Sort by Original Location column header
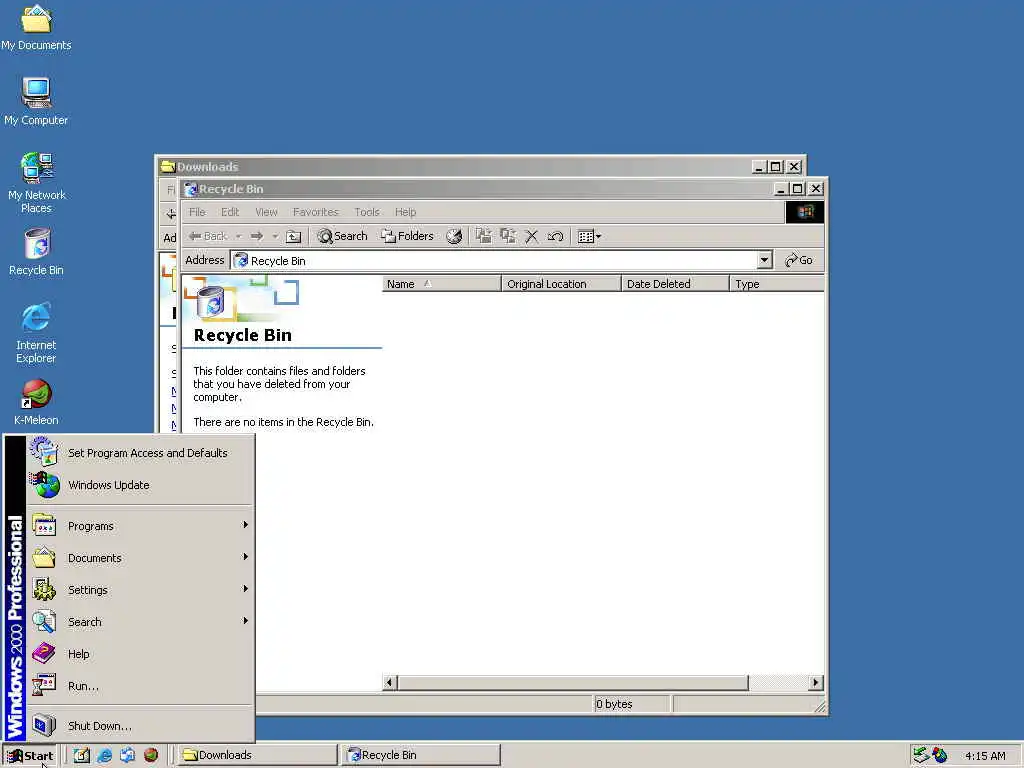Viewport: 1024px width, 768px height. 562,284
